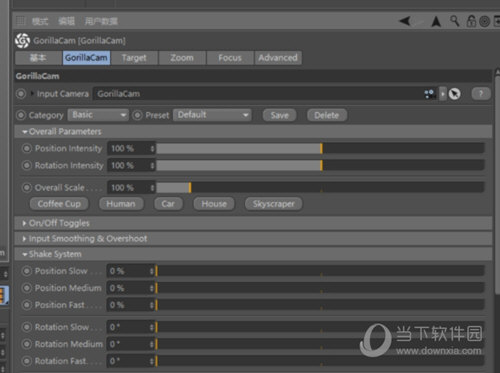Toggle Rotation Intensity keyframe dot
The height and width of the screenshot is (373, 500).
[x=27, y=165]
